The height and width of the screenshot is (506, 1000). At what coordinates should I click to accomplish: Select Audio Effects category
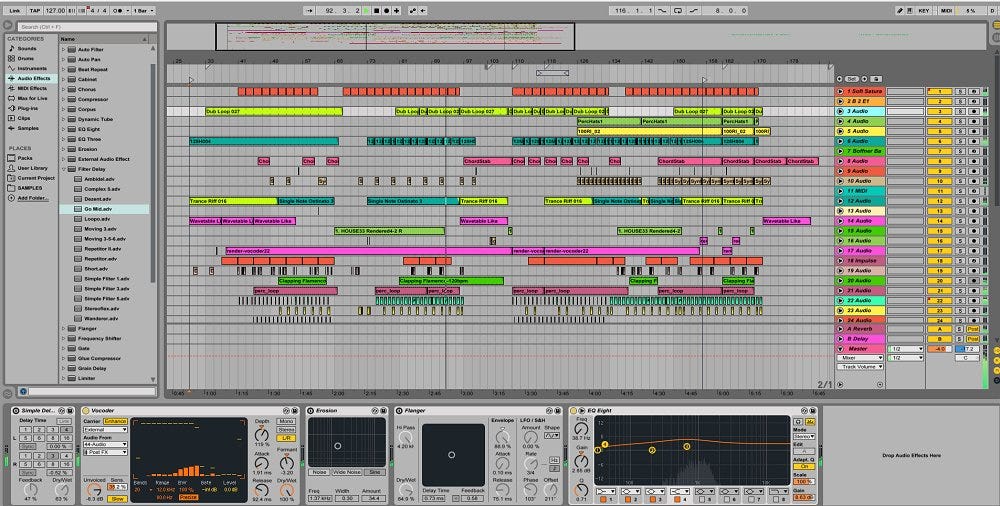click(30, 78)
